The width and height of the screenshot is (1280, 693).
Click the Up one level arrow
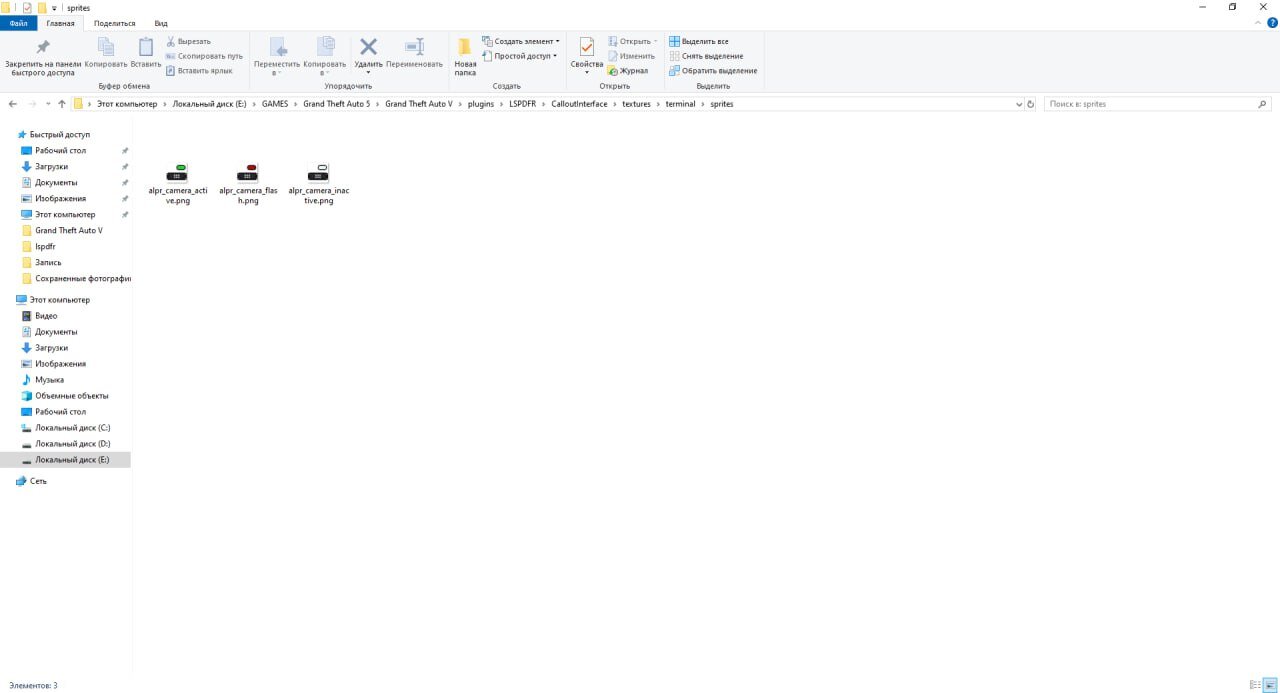[x=62, y=104]
